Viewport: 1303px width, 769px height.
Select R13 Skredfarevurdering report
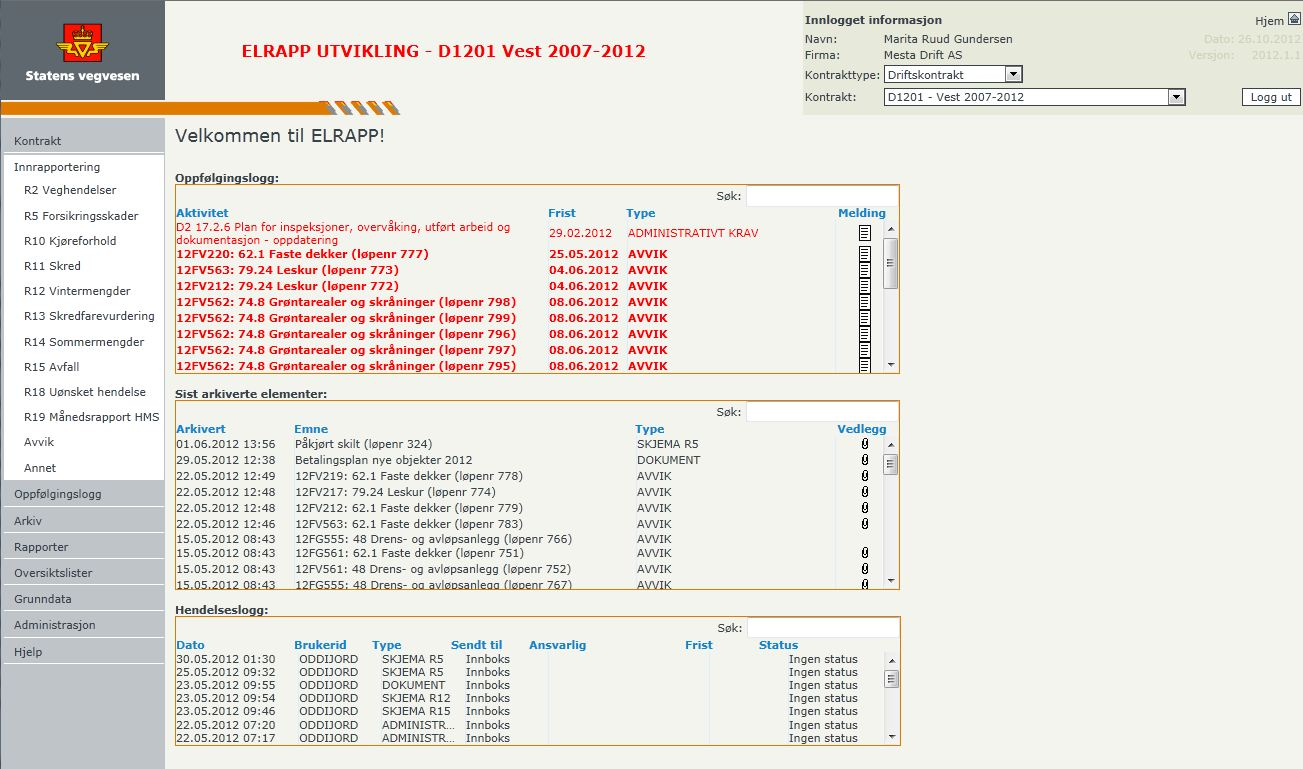point(89,316)
